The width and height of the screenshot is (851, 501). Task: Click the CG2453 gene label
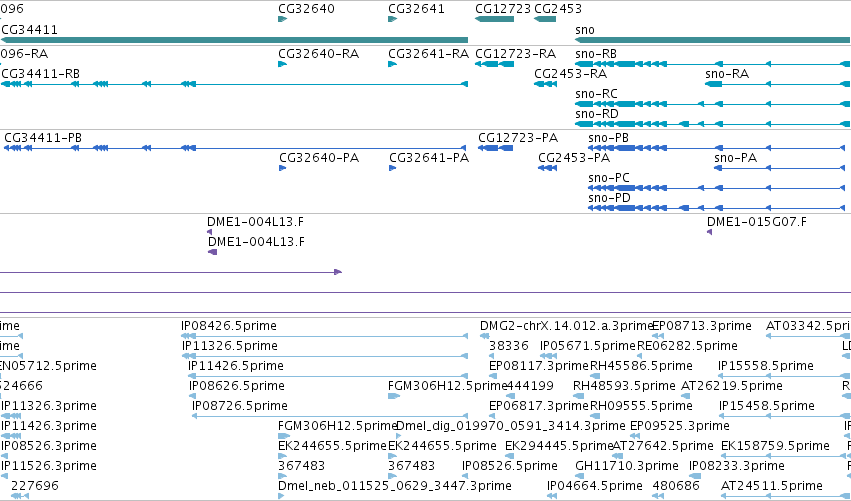click(558, 9)
